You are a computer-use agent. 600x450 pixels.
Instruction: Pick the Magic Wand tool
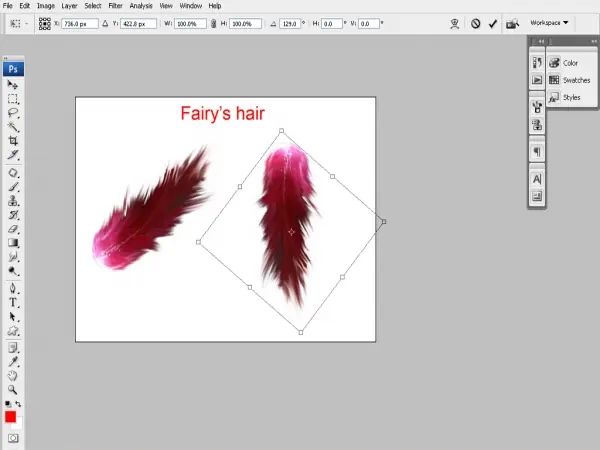click(13, 127)
